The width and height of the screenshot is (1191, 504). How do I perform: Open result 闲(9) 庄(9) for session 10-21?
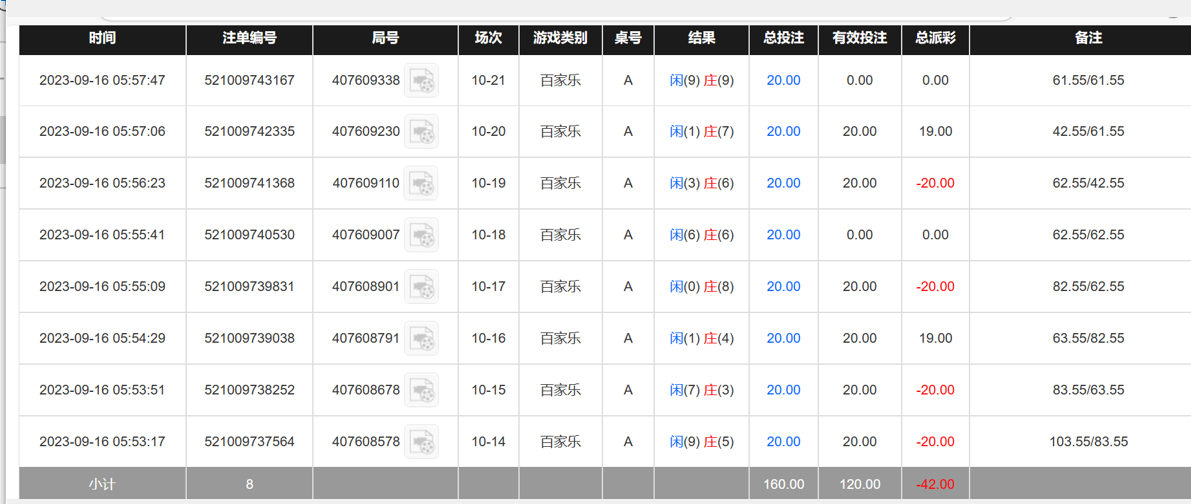[701, 81]
